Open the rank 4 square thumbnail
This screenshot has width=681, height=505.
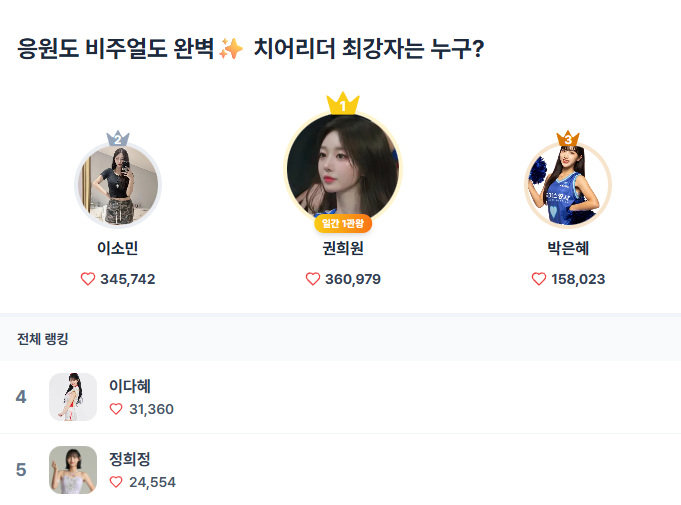[73, 397]
